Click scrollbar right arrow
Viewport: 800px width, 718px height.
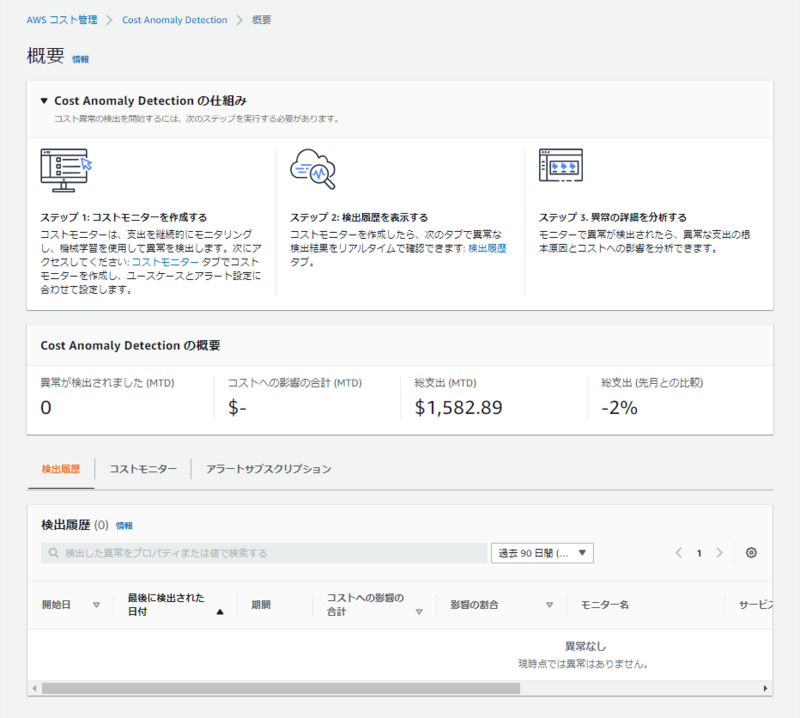point(765,688)
